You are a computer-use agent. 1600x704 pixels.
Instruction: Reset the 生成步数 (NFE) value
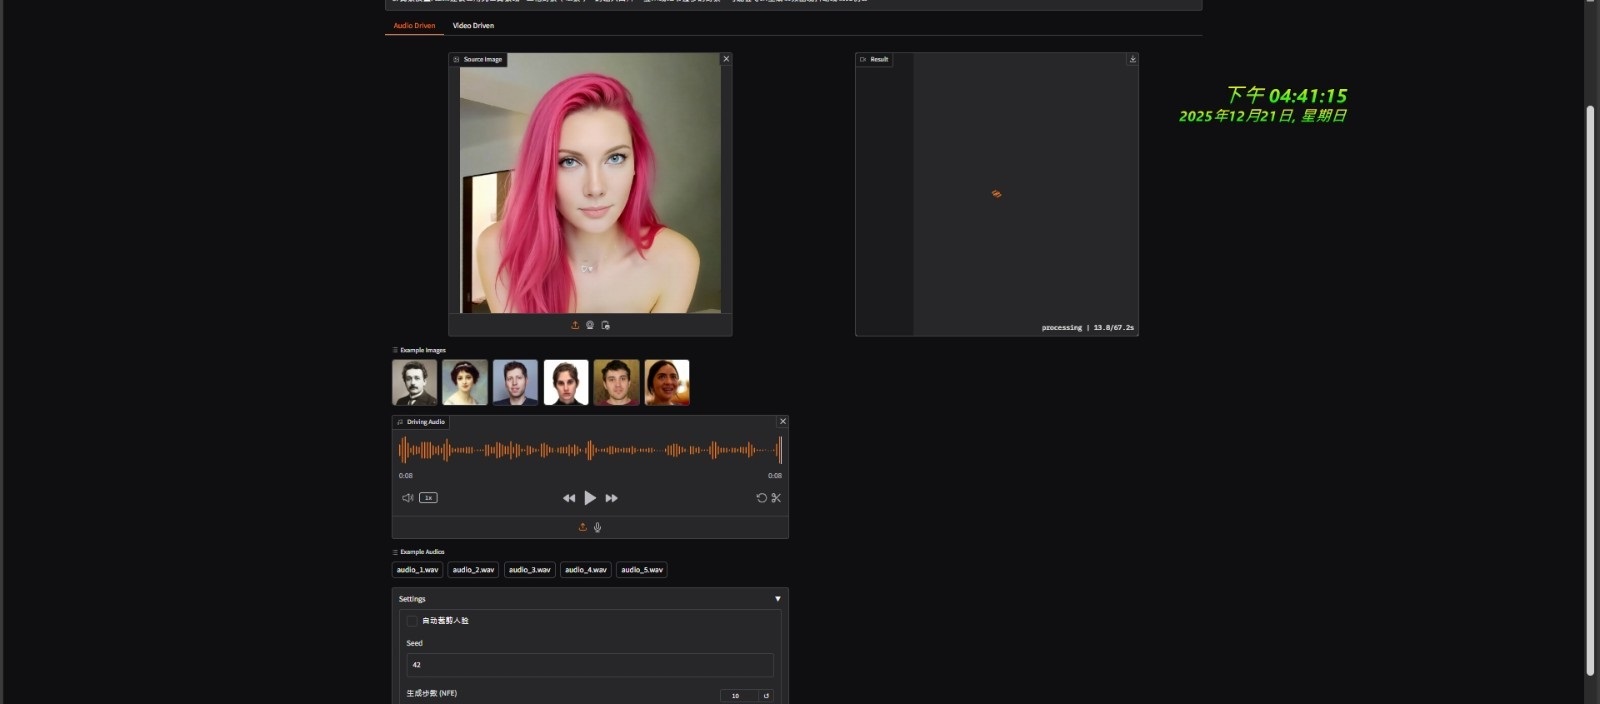[x=766, y=696]
